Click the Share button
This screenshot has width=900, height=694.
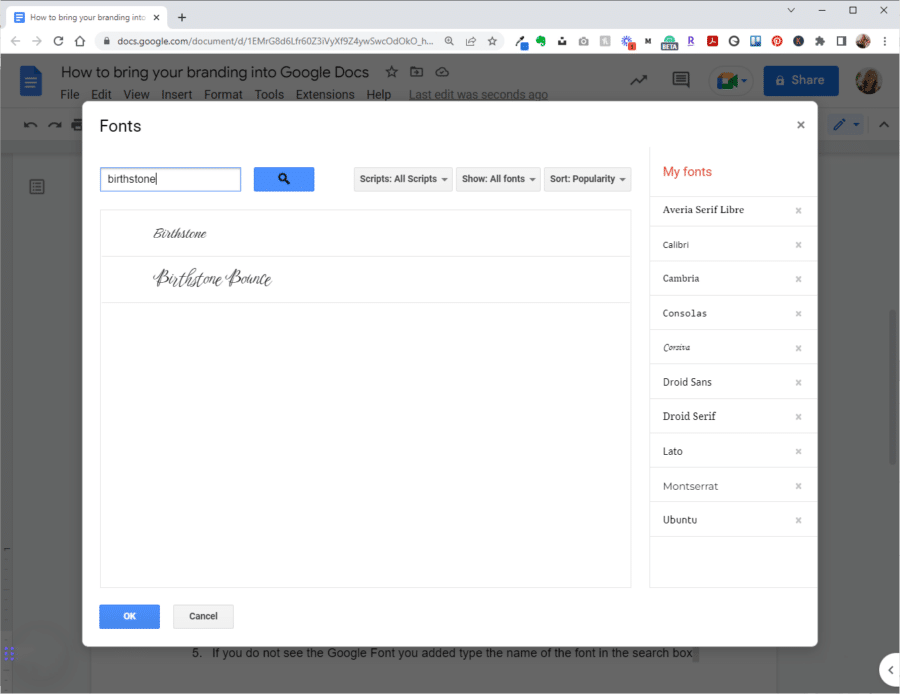pyautogui.click(x=800, y=80)
